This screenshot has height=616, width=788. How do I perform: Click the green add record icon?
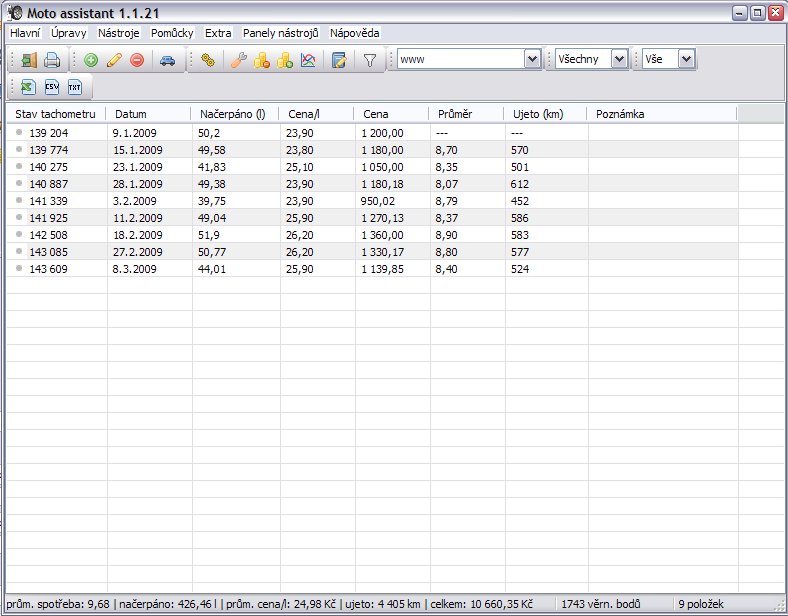pos(91,60)
